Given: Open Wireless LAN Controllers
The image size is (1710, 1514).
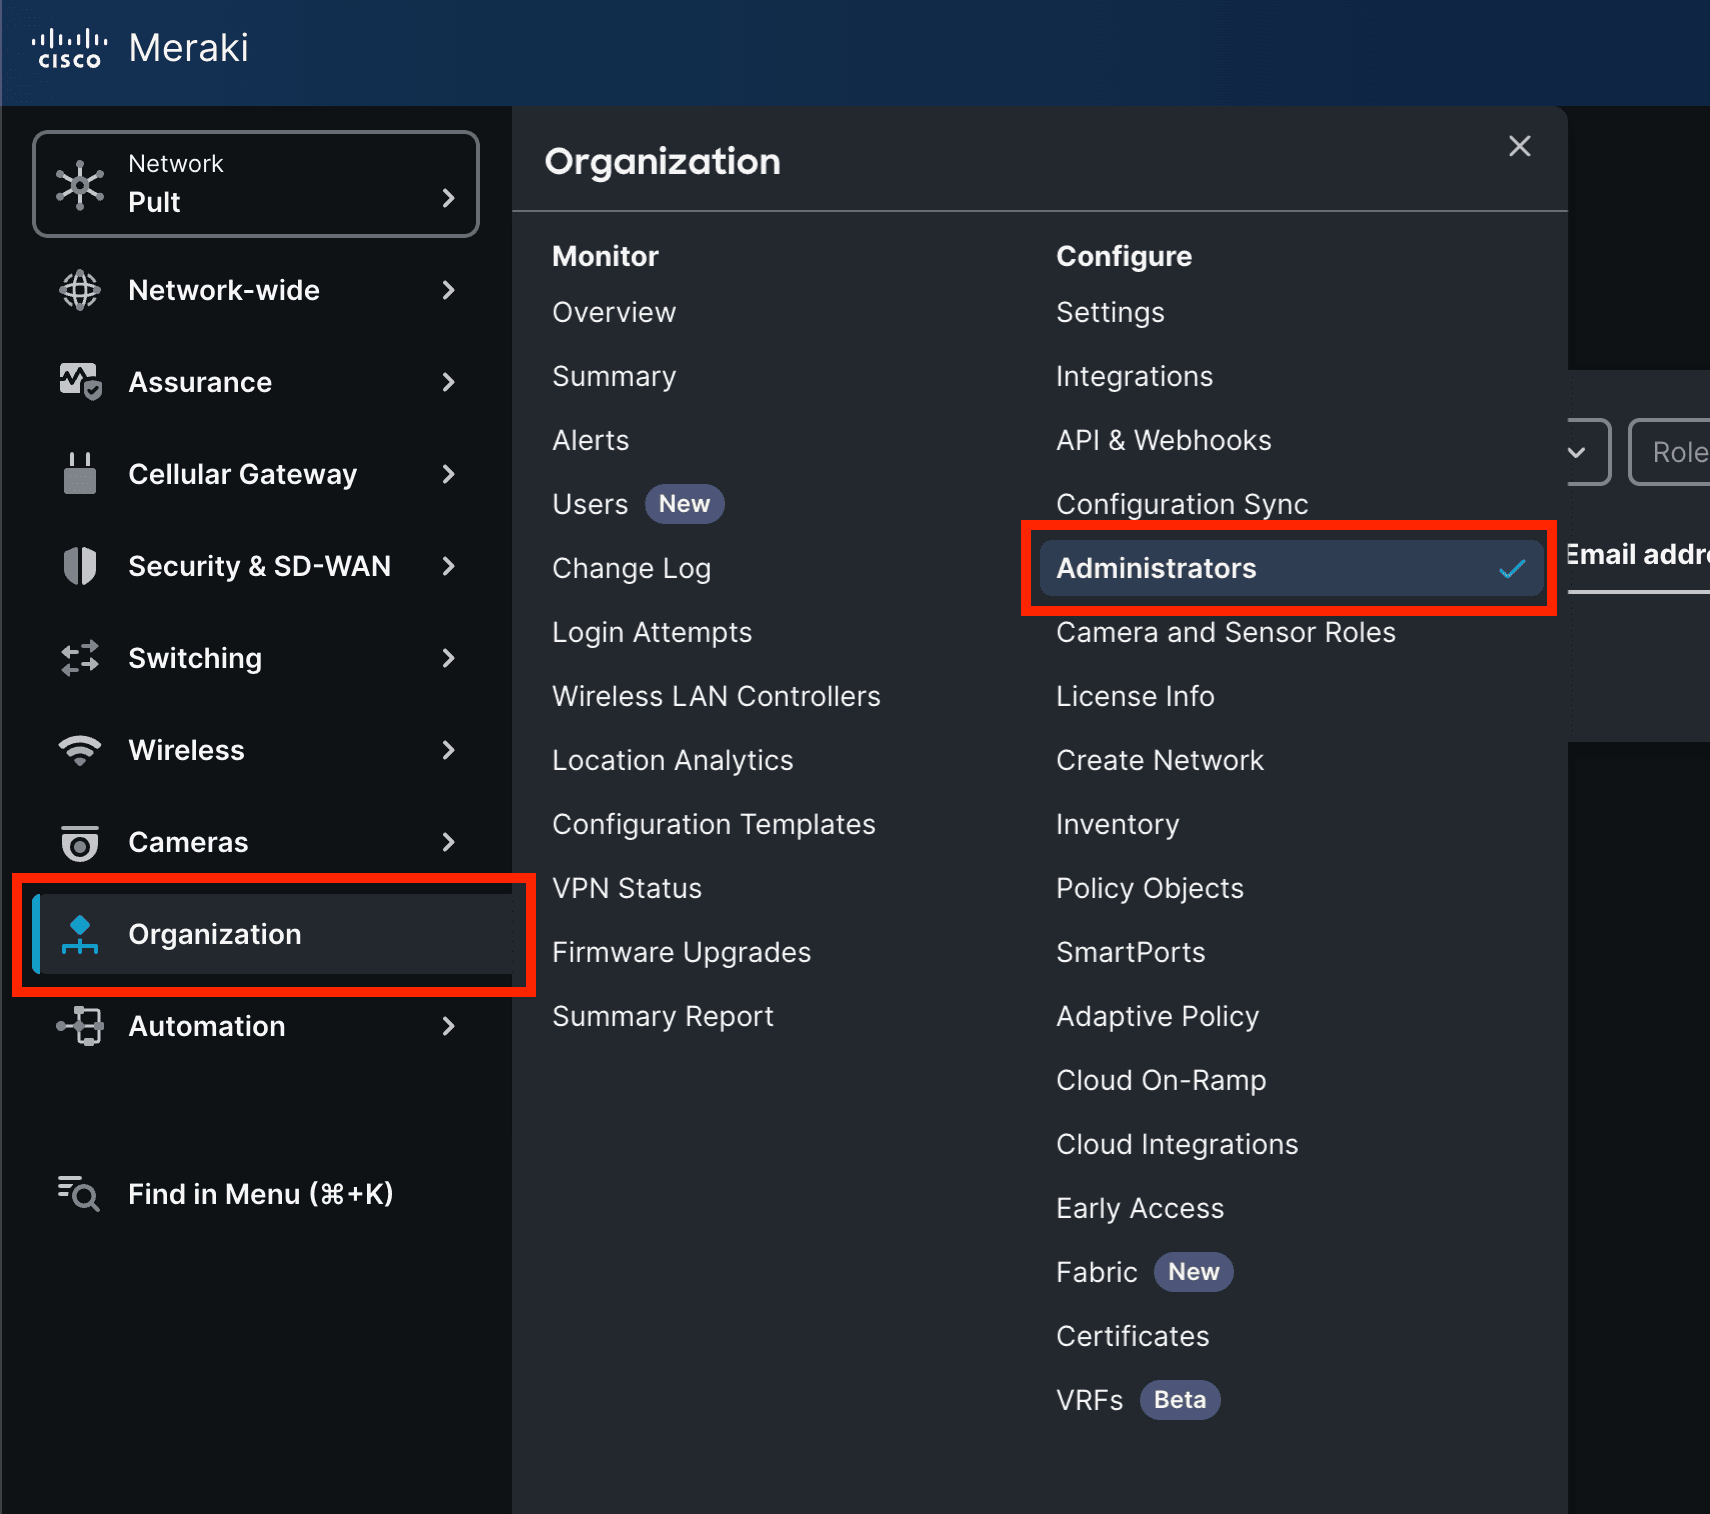Looking at the screenshot, I should tap(716, 696).
